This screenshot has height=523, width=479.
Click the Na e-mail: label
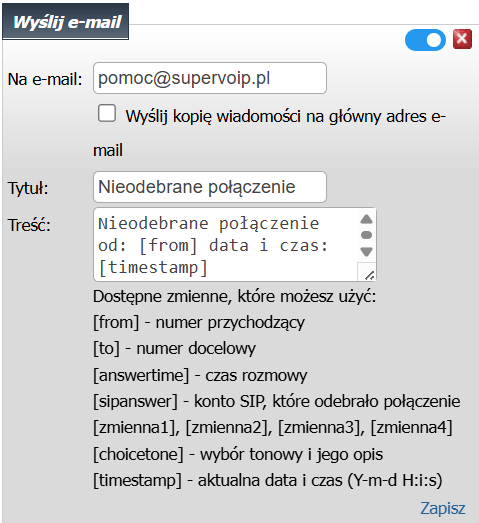pyautogui.click(x=45, y=79)
